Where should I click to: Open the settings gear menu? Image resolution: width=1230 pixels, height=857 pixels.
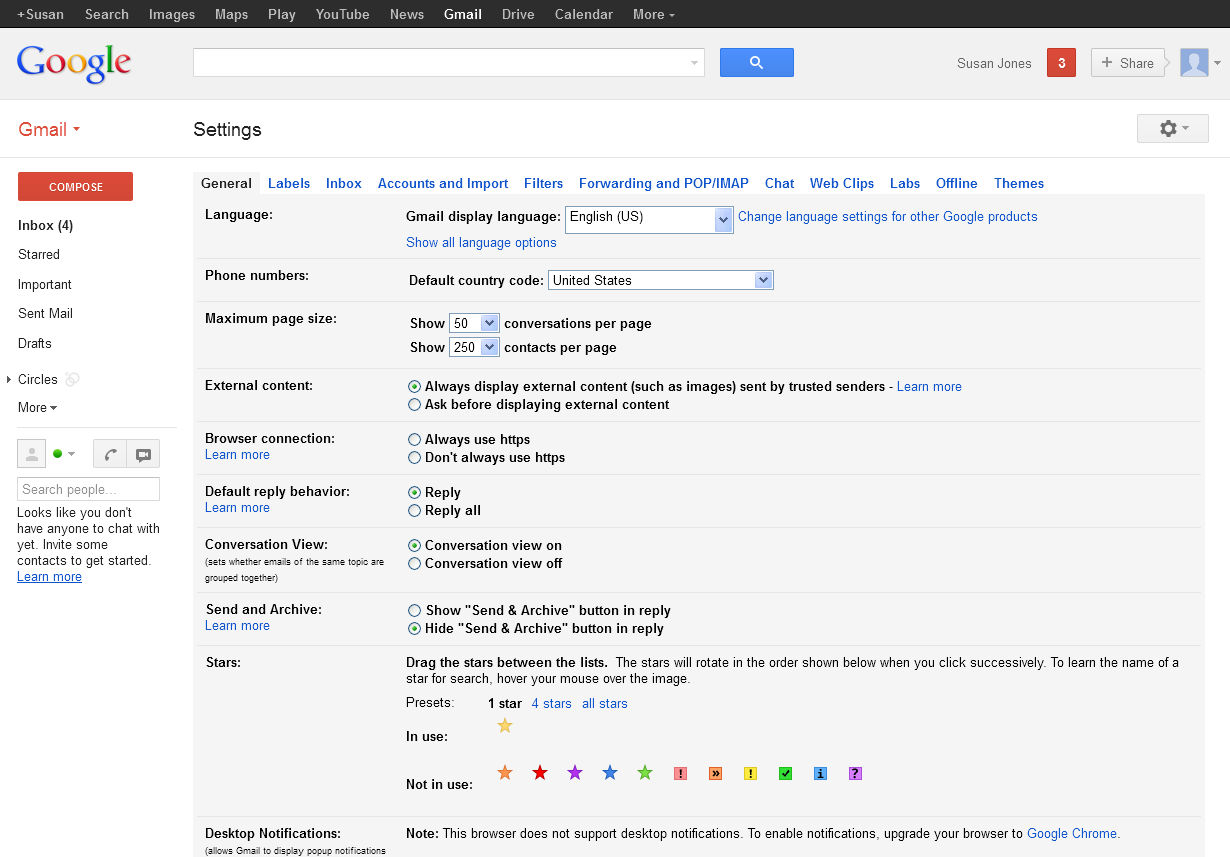point(1172,128)
